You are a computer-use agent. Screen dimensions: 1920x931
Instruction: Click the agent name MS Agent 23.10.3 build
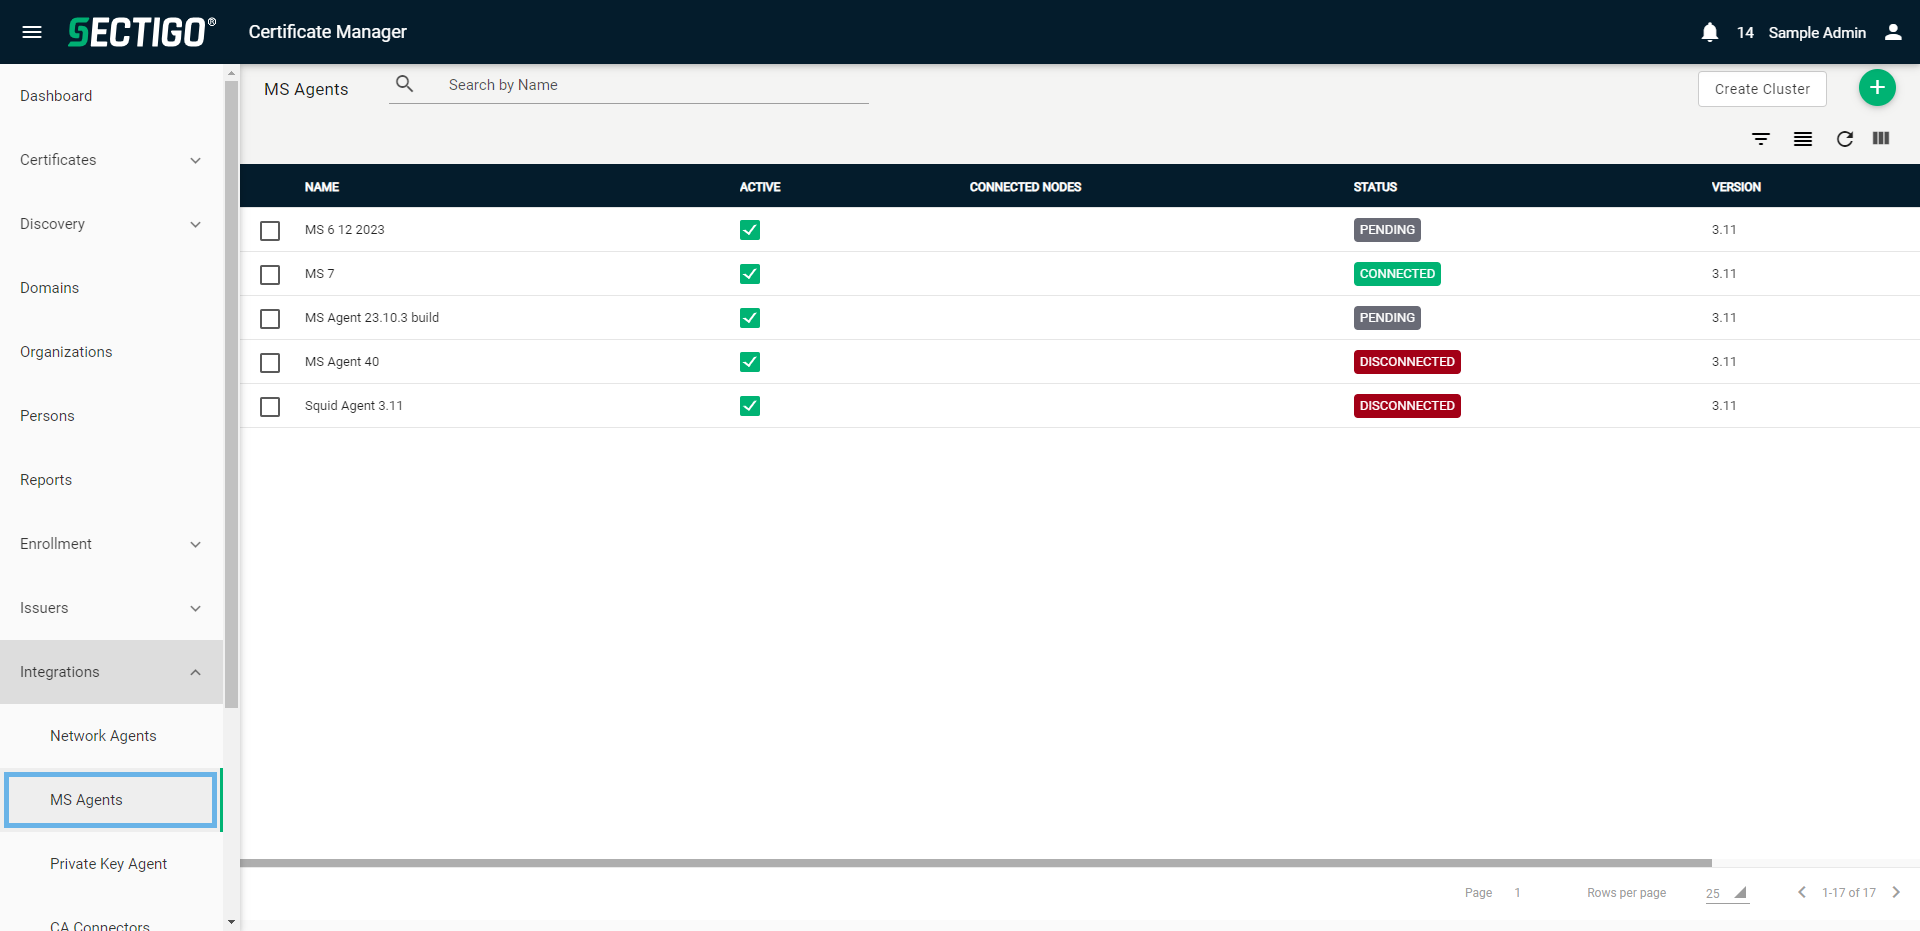[x=372, y=318]
